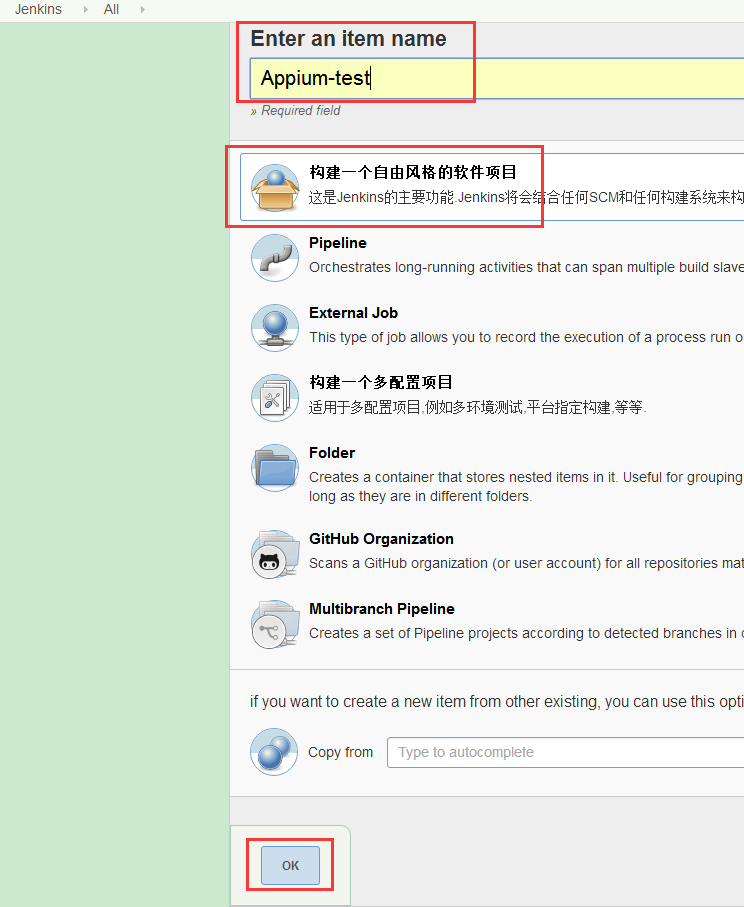Click the Copy from spheres icon
This screenshot has height=907, width=744.
pyautogui.click(x=274, y=752)
